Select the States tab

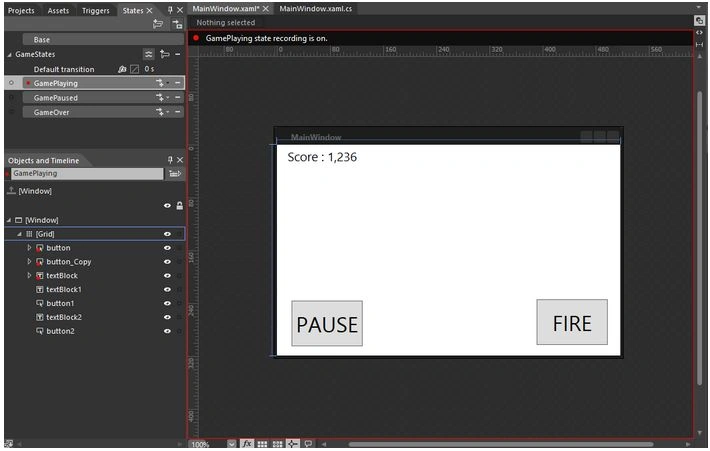133,10
